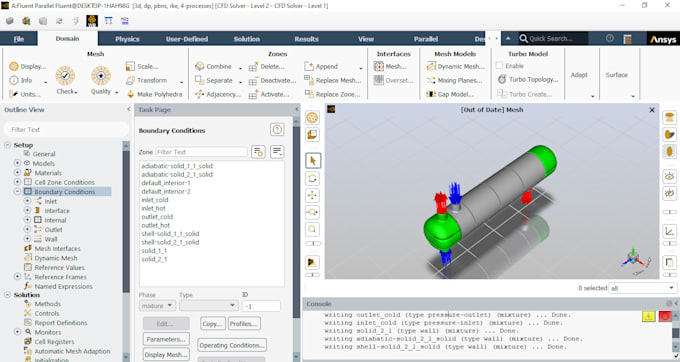Screen dimensions: 680x362
Task: Select the pointer tool in graphics toolbar
Action: [x=312, y=160]
